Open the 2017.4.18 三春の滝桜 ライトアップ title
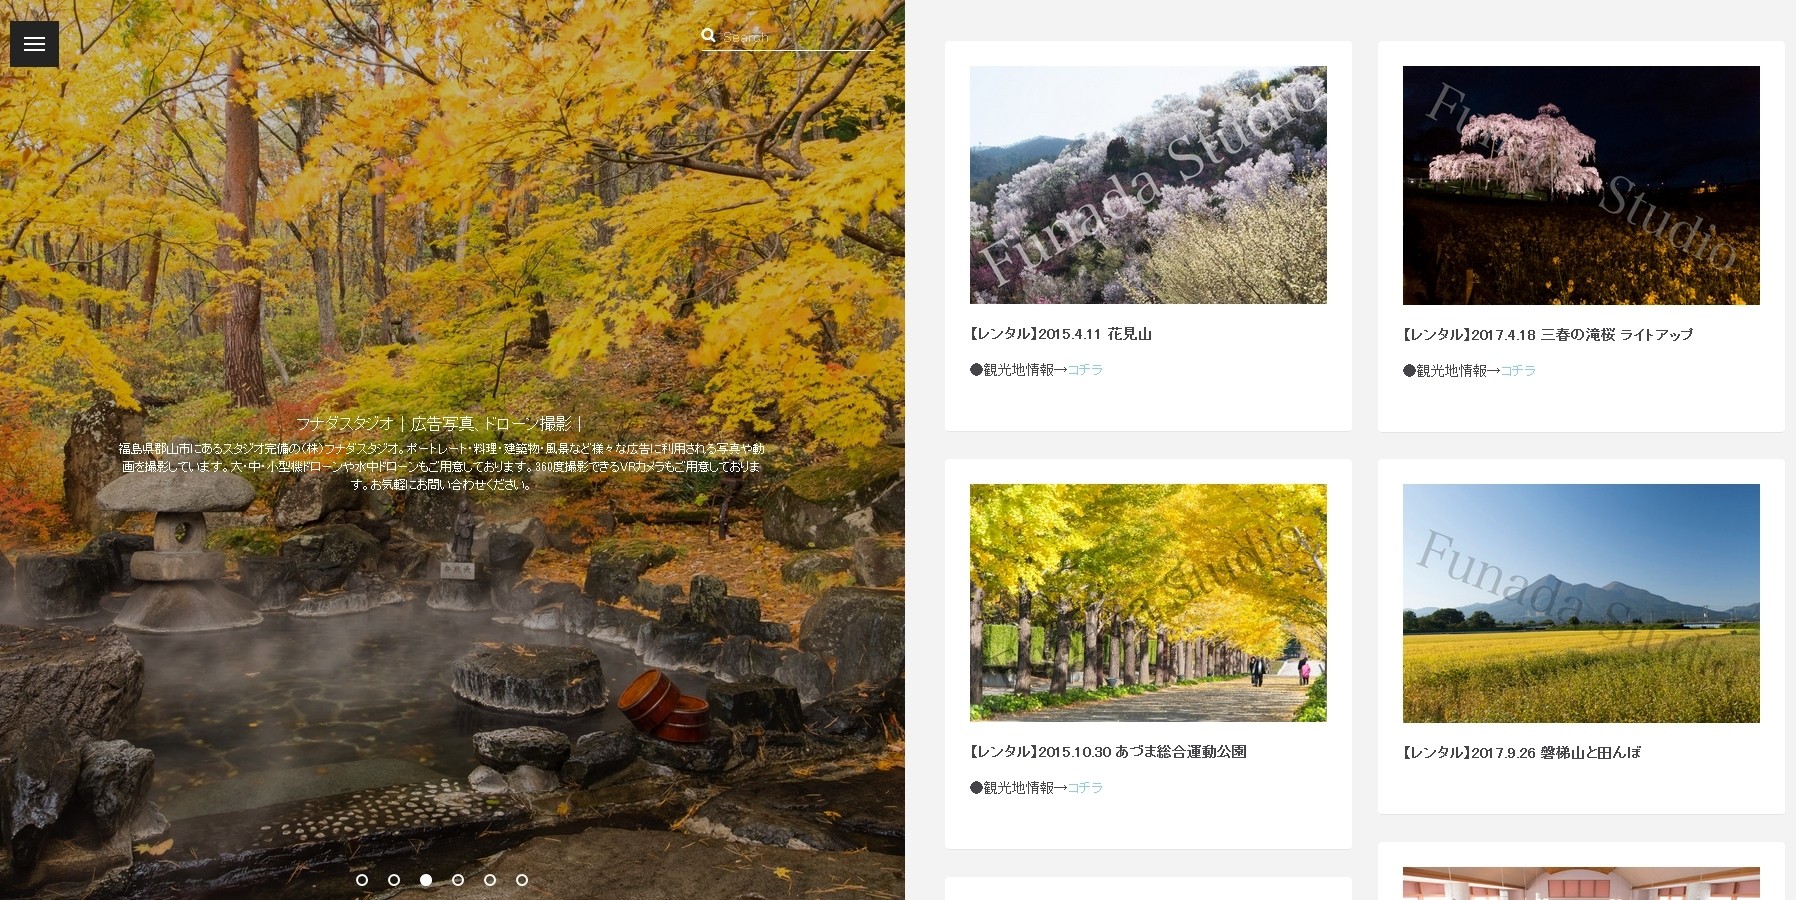 click(x=1547, y=335)
